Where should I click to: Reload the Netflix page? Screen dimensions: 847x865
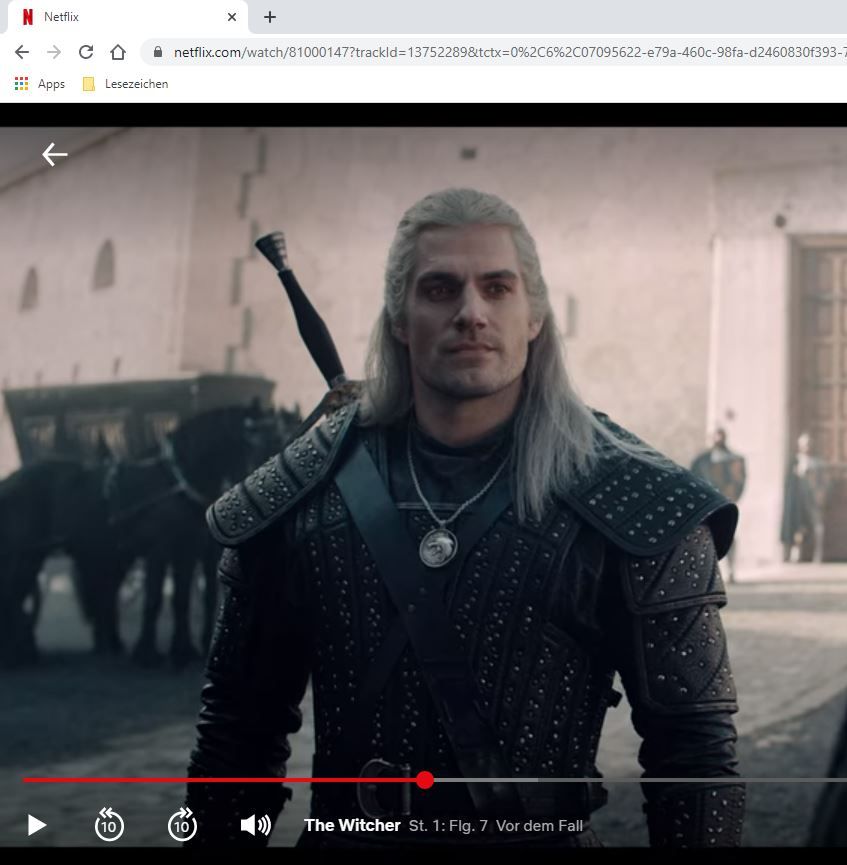(86, 52)
